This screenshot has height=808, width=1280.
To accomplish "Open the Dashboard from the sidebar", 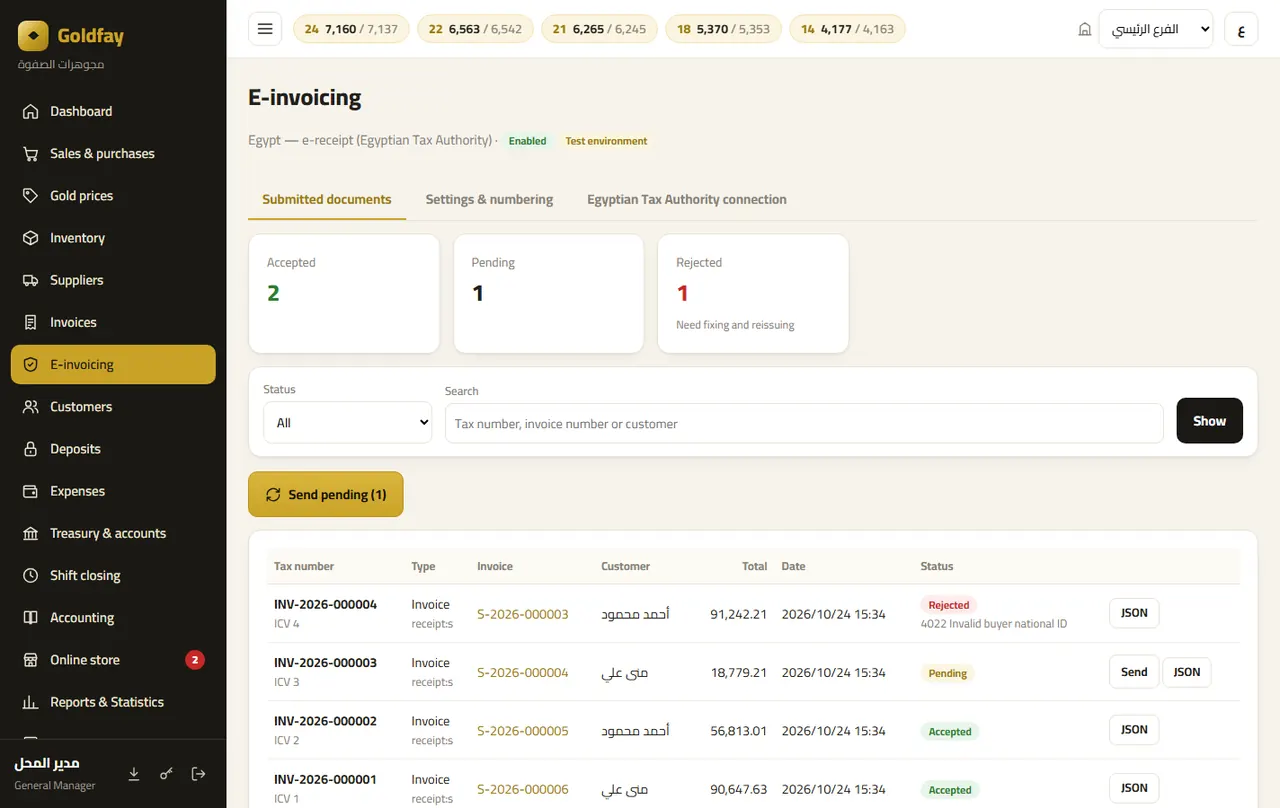I will pyautogui.click(x=113, y=111).
